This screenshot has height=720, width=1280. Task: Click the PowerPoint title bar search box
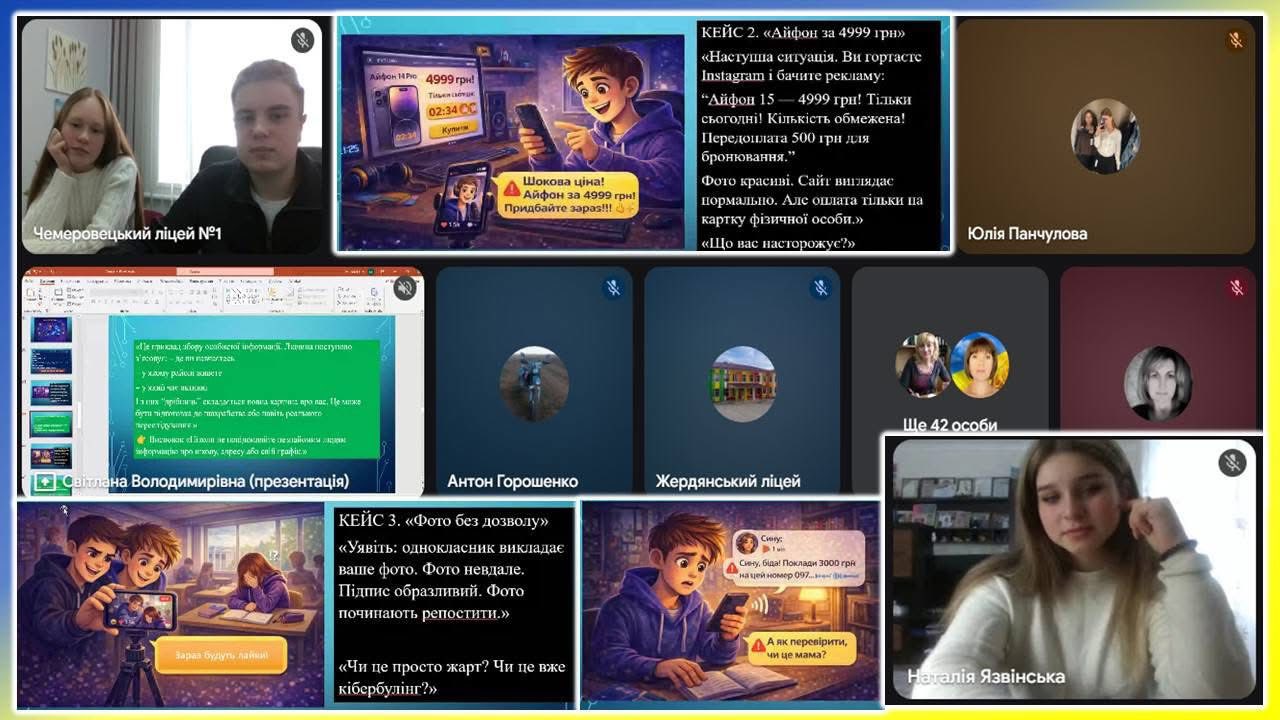pyautogui.click(x=195, y=272)
